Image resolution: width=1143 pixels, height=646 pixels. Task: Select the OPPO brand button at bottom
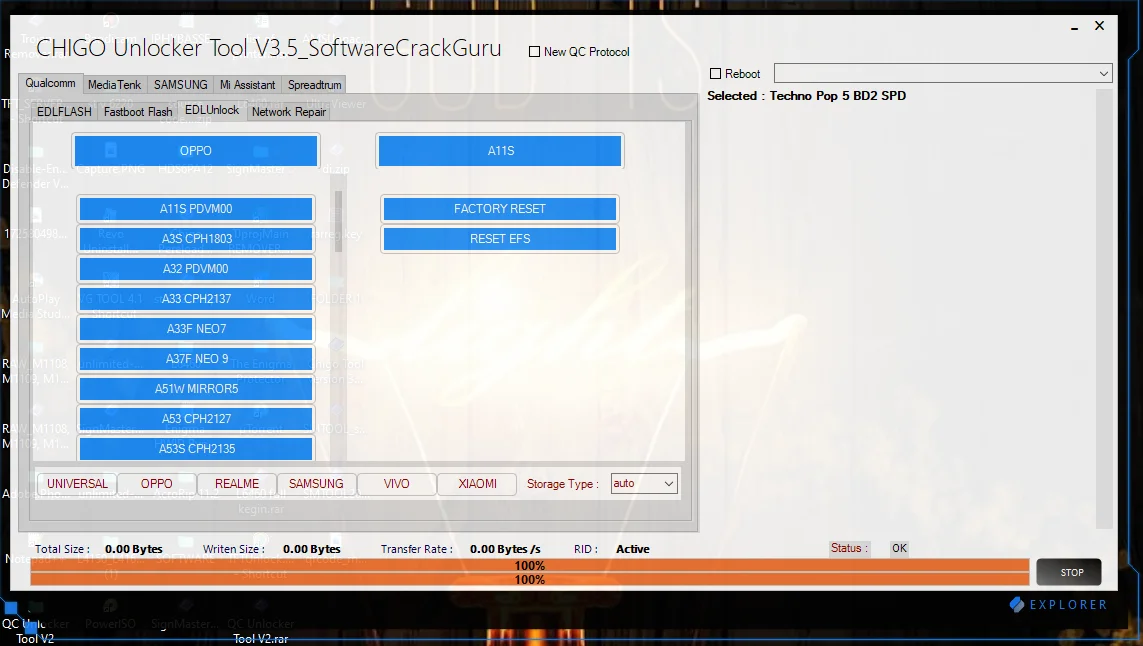coord(157,484)
